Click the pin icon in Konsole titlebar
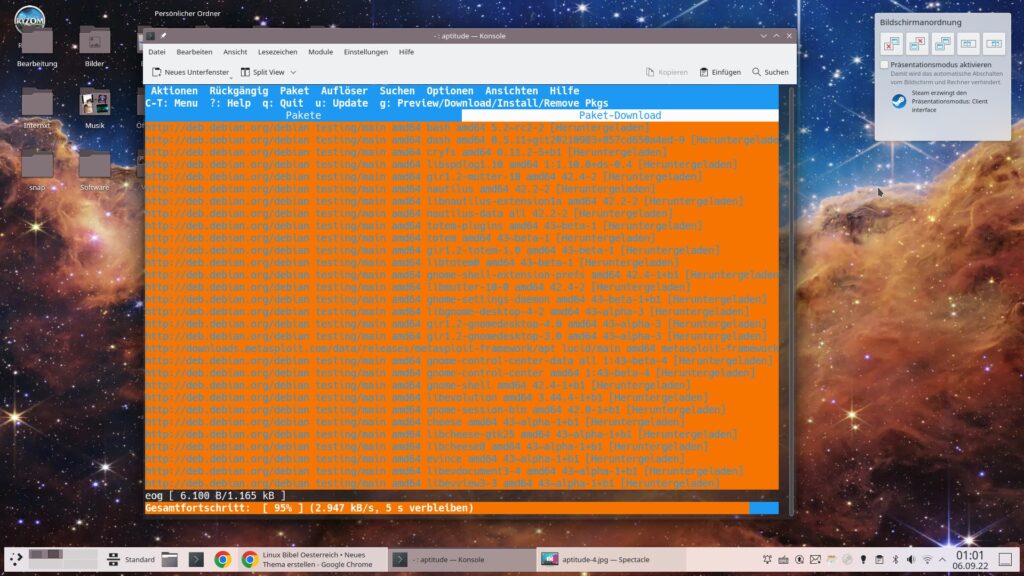This screenshot has width=1024, height=576. [163, 36]
